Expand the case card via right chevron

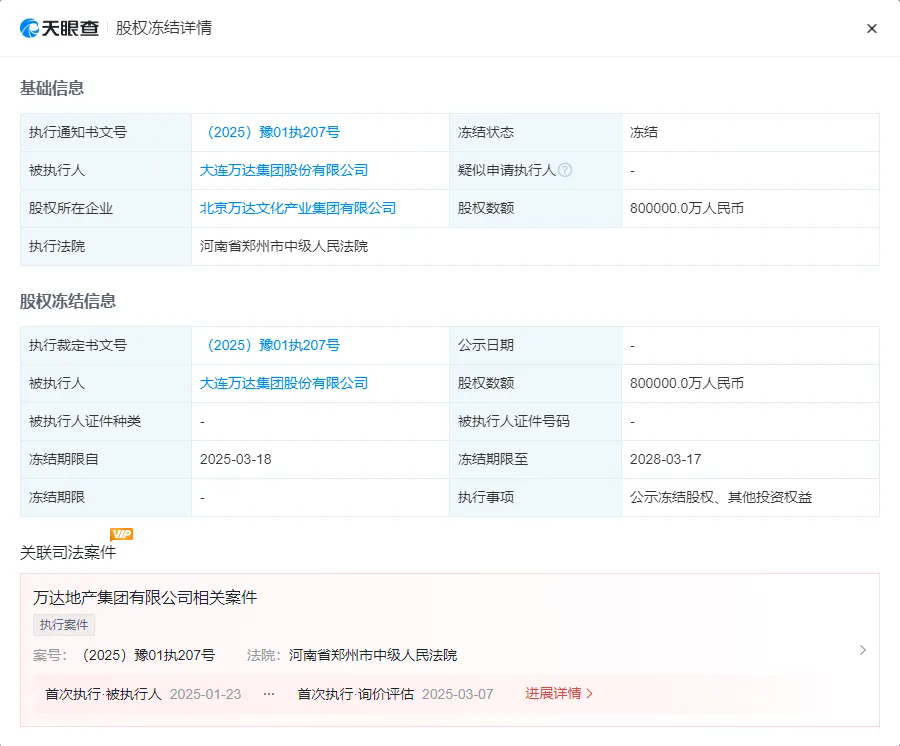tap(862, 650)
